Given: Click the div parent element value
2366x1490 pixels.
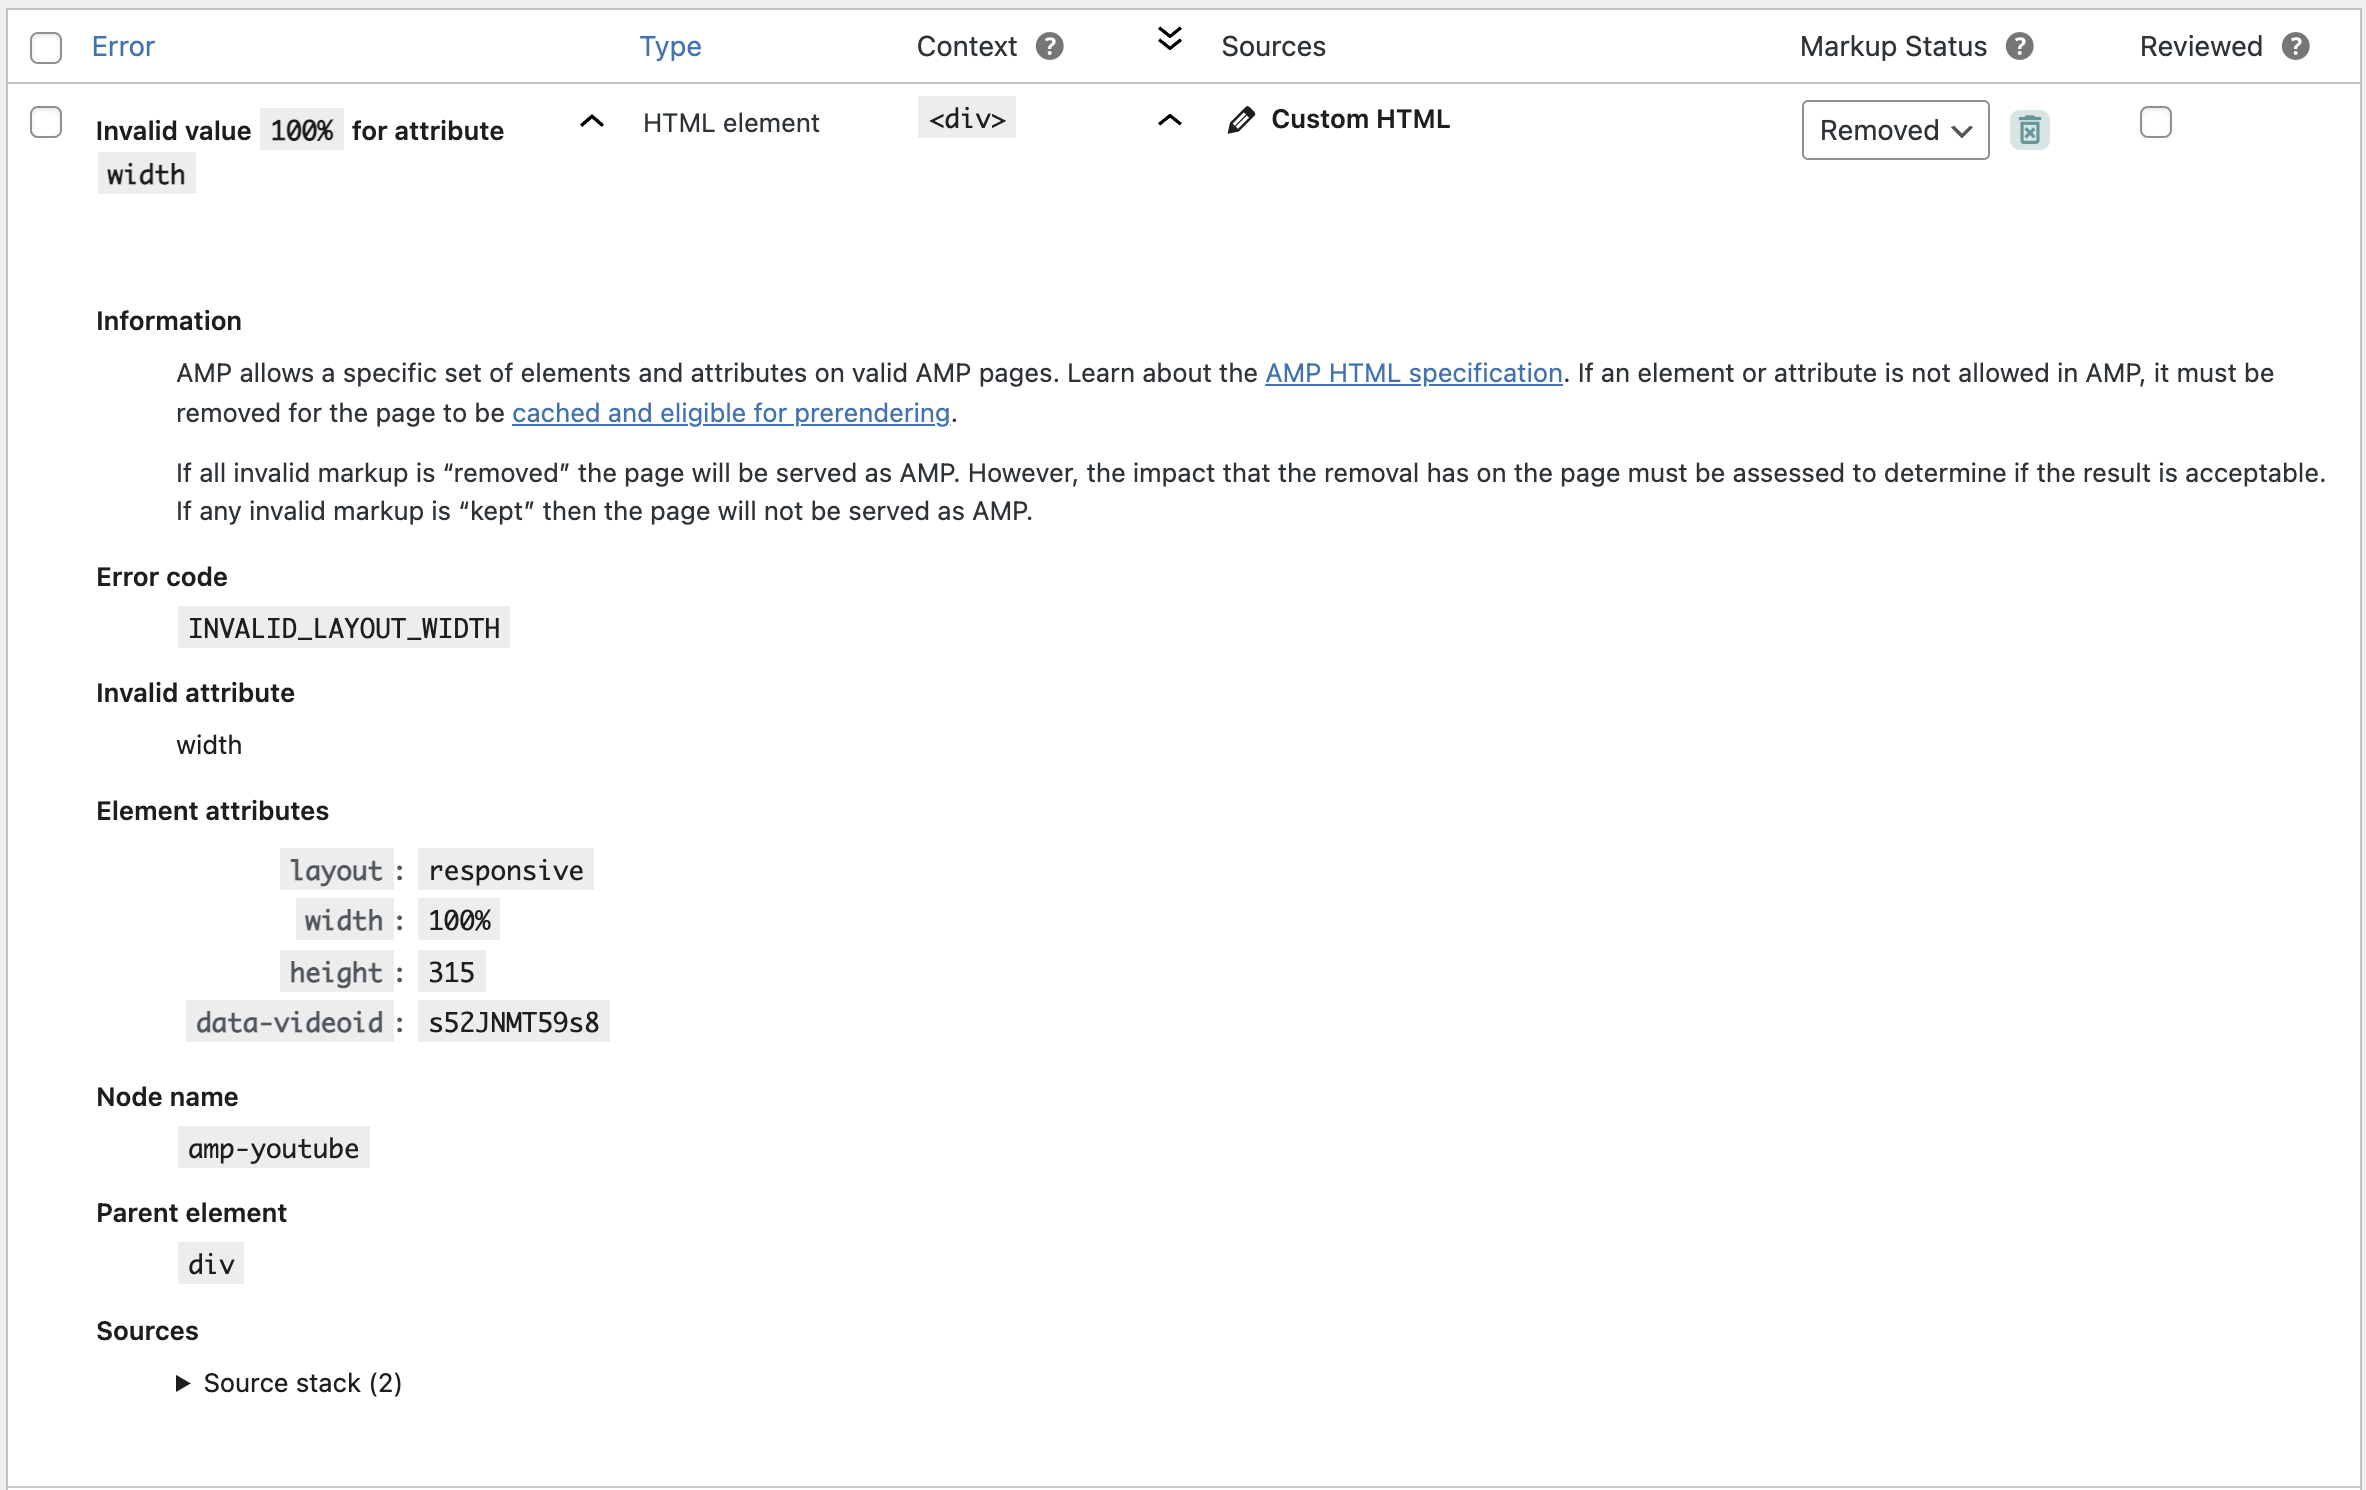Looking at the screenshot, I should (211, 1264).
